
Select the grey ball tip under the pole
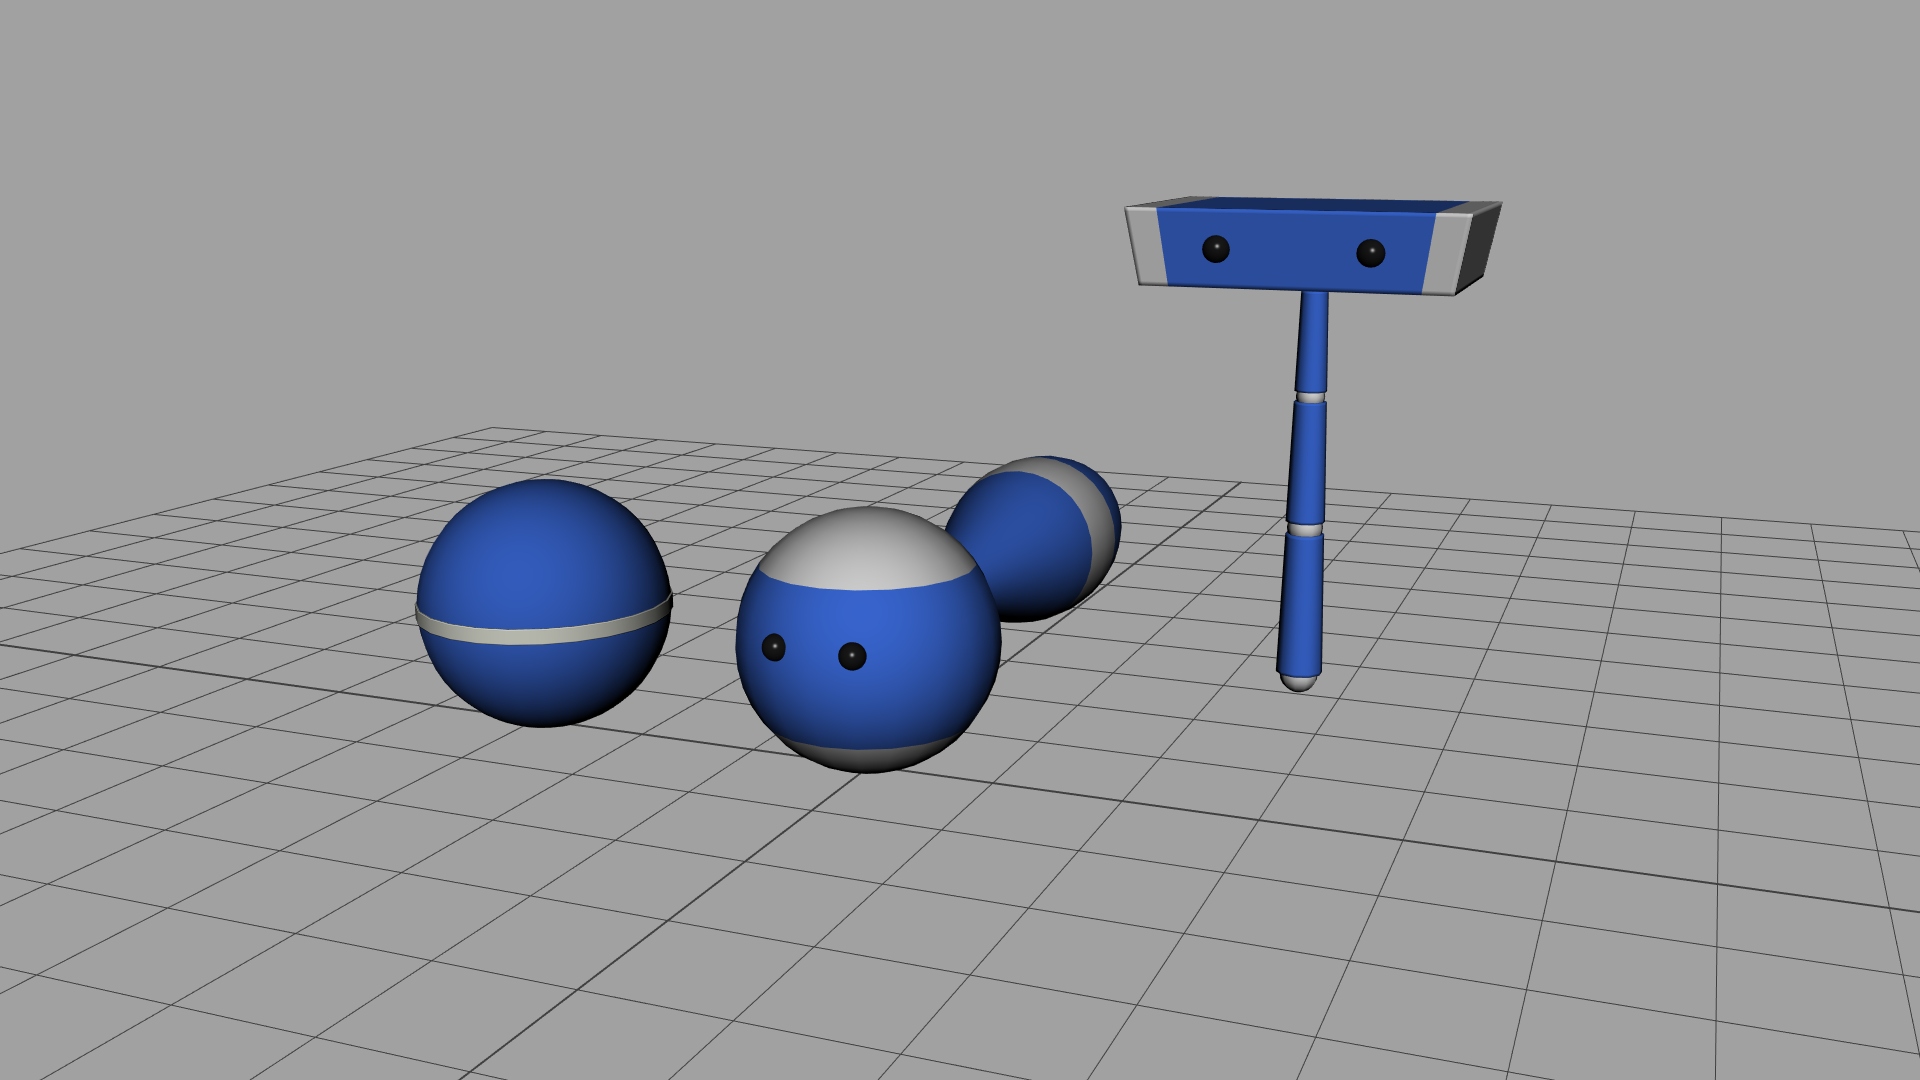[x=1298, y=683]
